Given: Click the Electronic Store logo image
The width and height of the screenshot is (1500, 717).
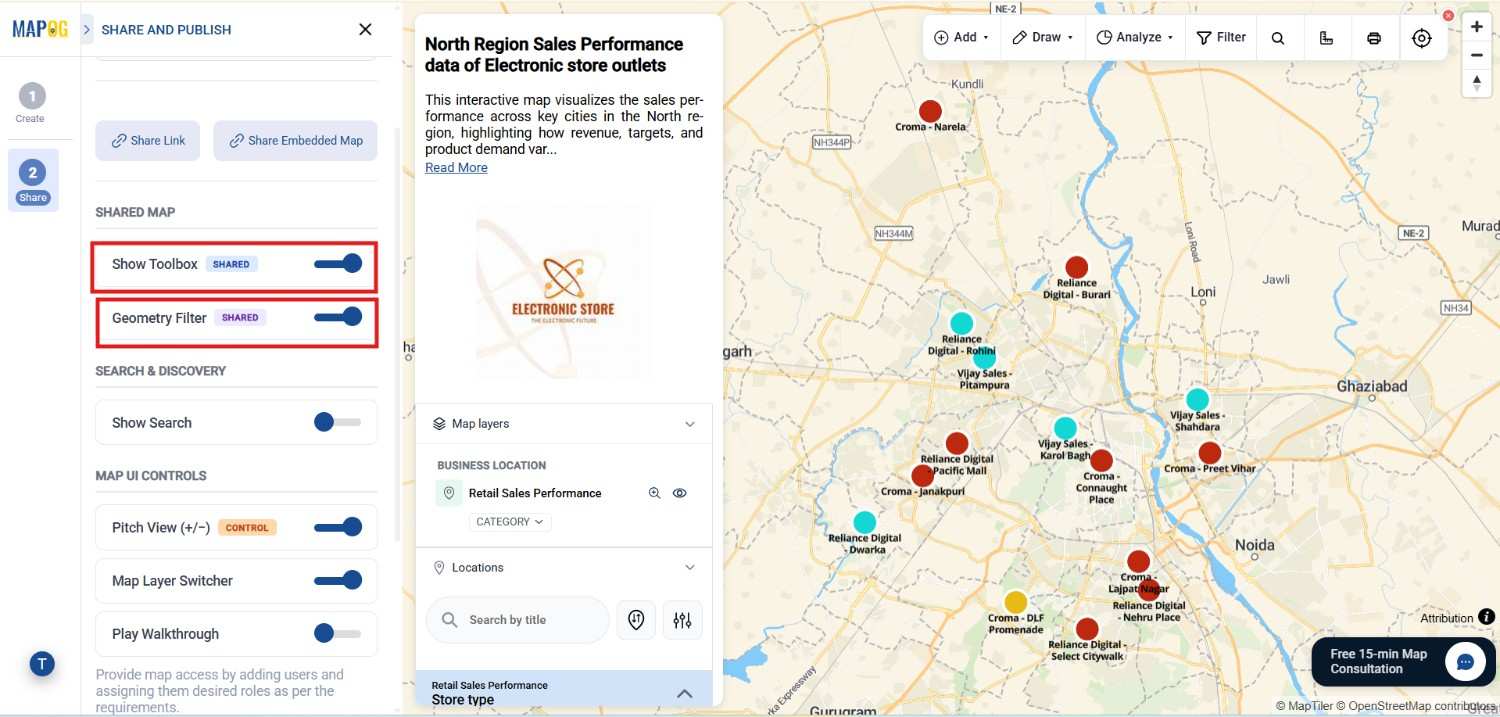Looking at the screenshot, I should [x=563, y=292].
